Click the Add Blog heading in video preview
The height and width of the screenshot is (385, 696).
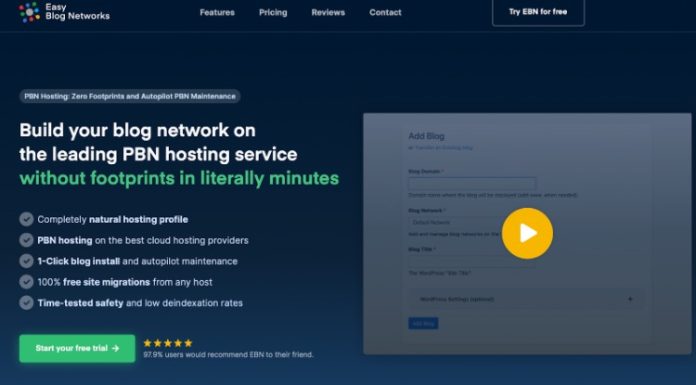click(x=426, y=136)
